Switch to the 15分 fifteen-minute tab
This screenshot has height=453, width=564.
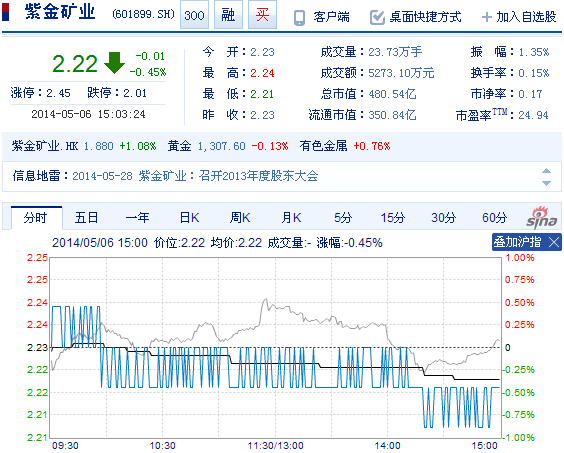click(x=393, y=218)
